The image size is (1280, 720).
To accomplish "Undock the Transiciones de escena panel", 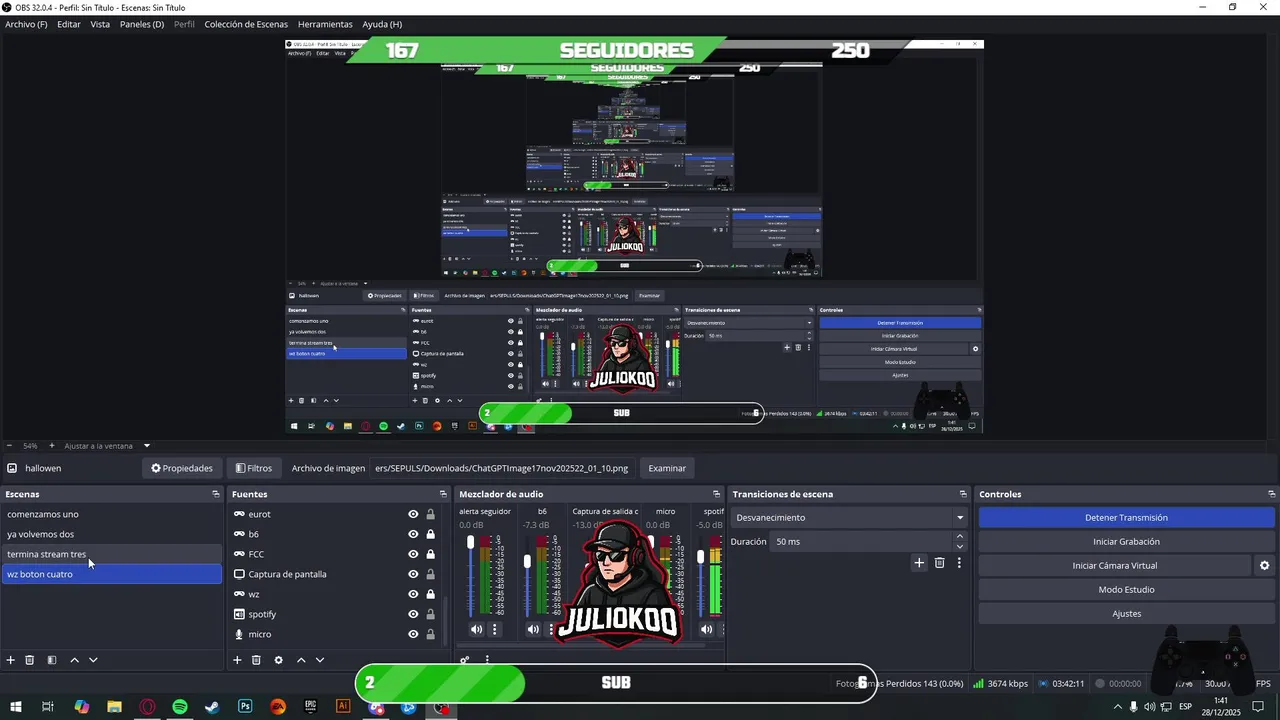I will coord(963,494).
